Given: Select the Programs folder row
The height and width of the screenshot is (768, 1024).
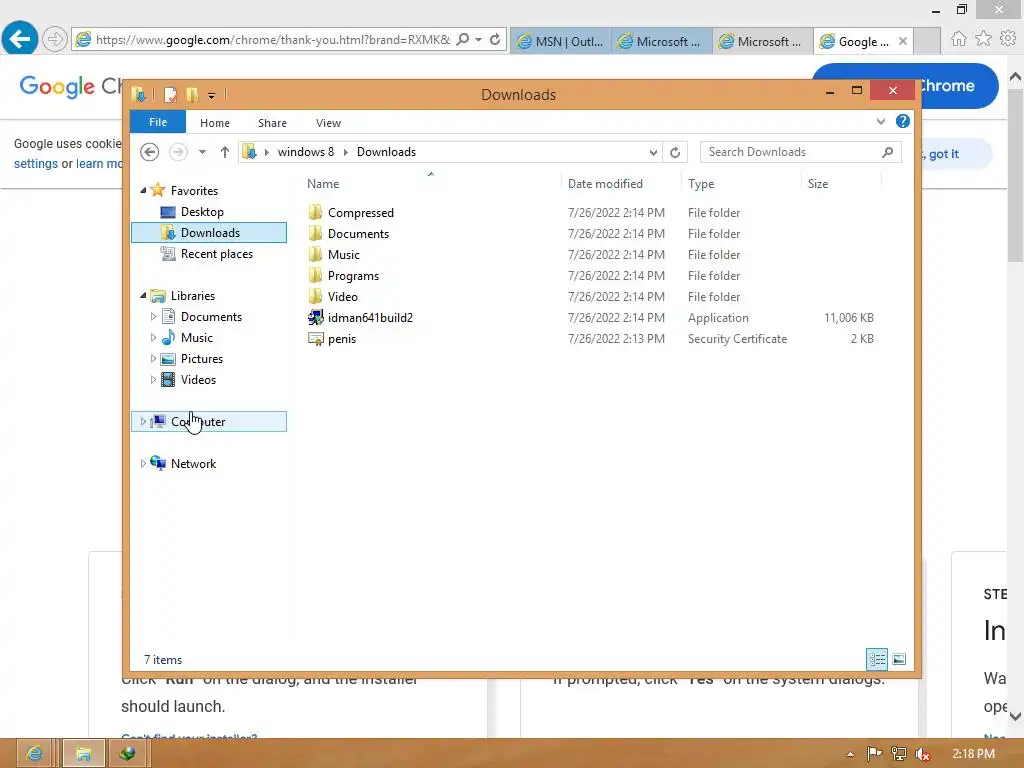Looking at the screenshot, I should click(591, 276).
